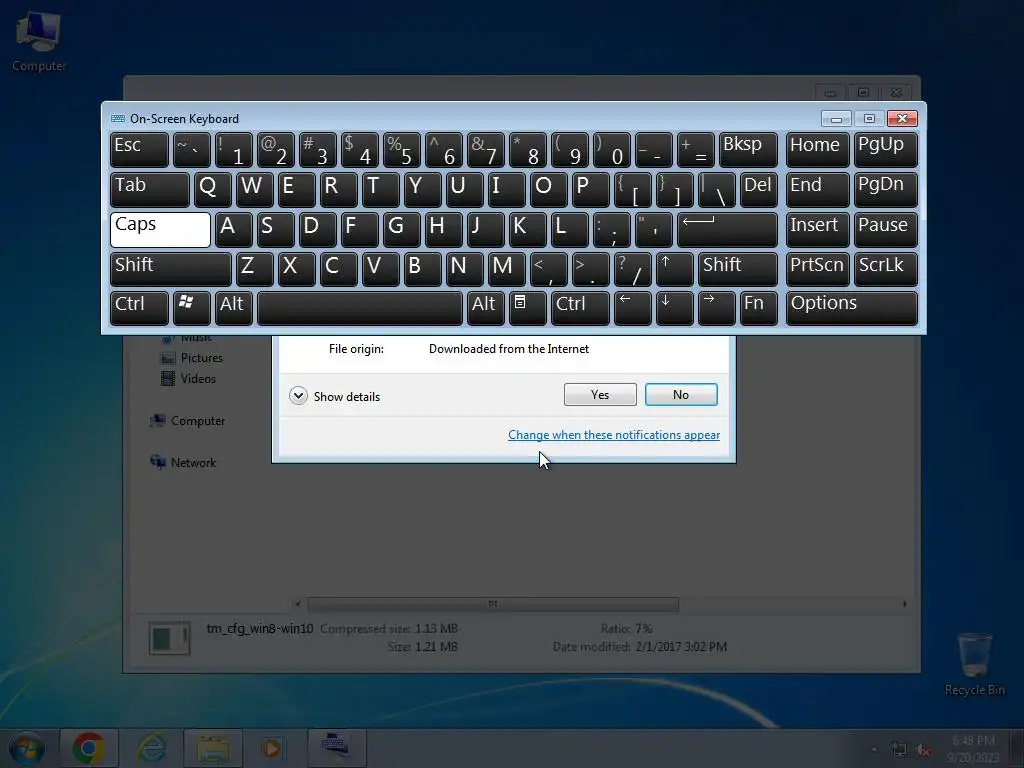The width and height of the screenshot is (1024, 768).
Task: Open Windows Explorer from the taskbar
Action: (213, 748)
